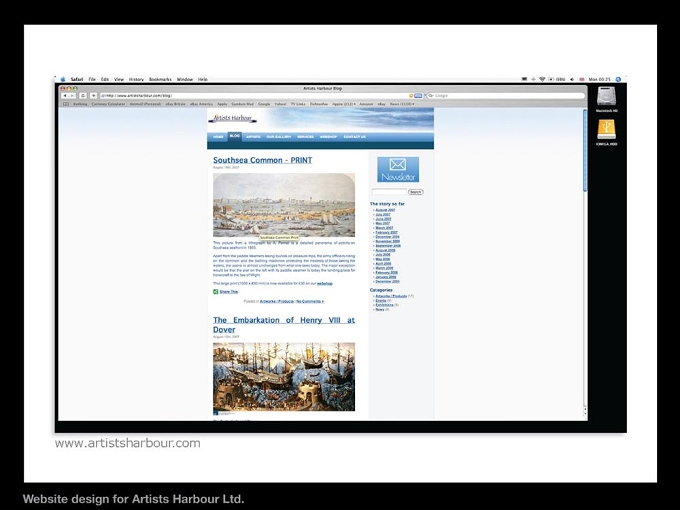
Task: Open the August 2007 archive link
Action: click(x=385, y=210)
